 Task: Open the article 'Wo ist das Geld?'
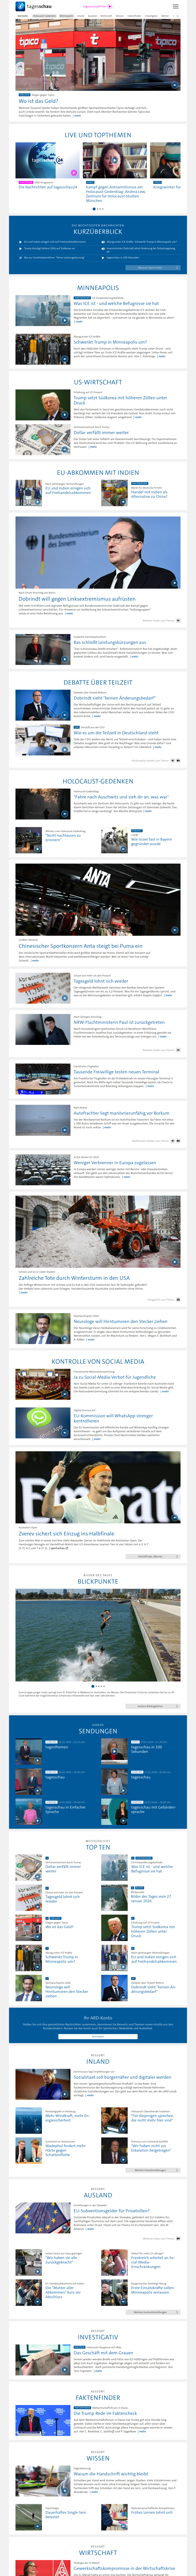click(38, 101)
